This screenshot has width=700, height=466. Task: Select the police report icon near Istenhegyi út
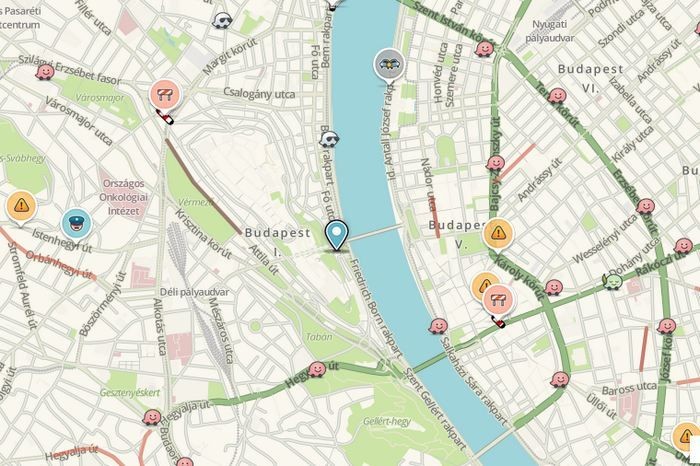pyautogui.click(x=77, y=223)
